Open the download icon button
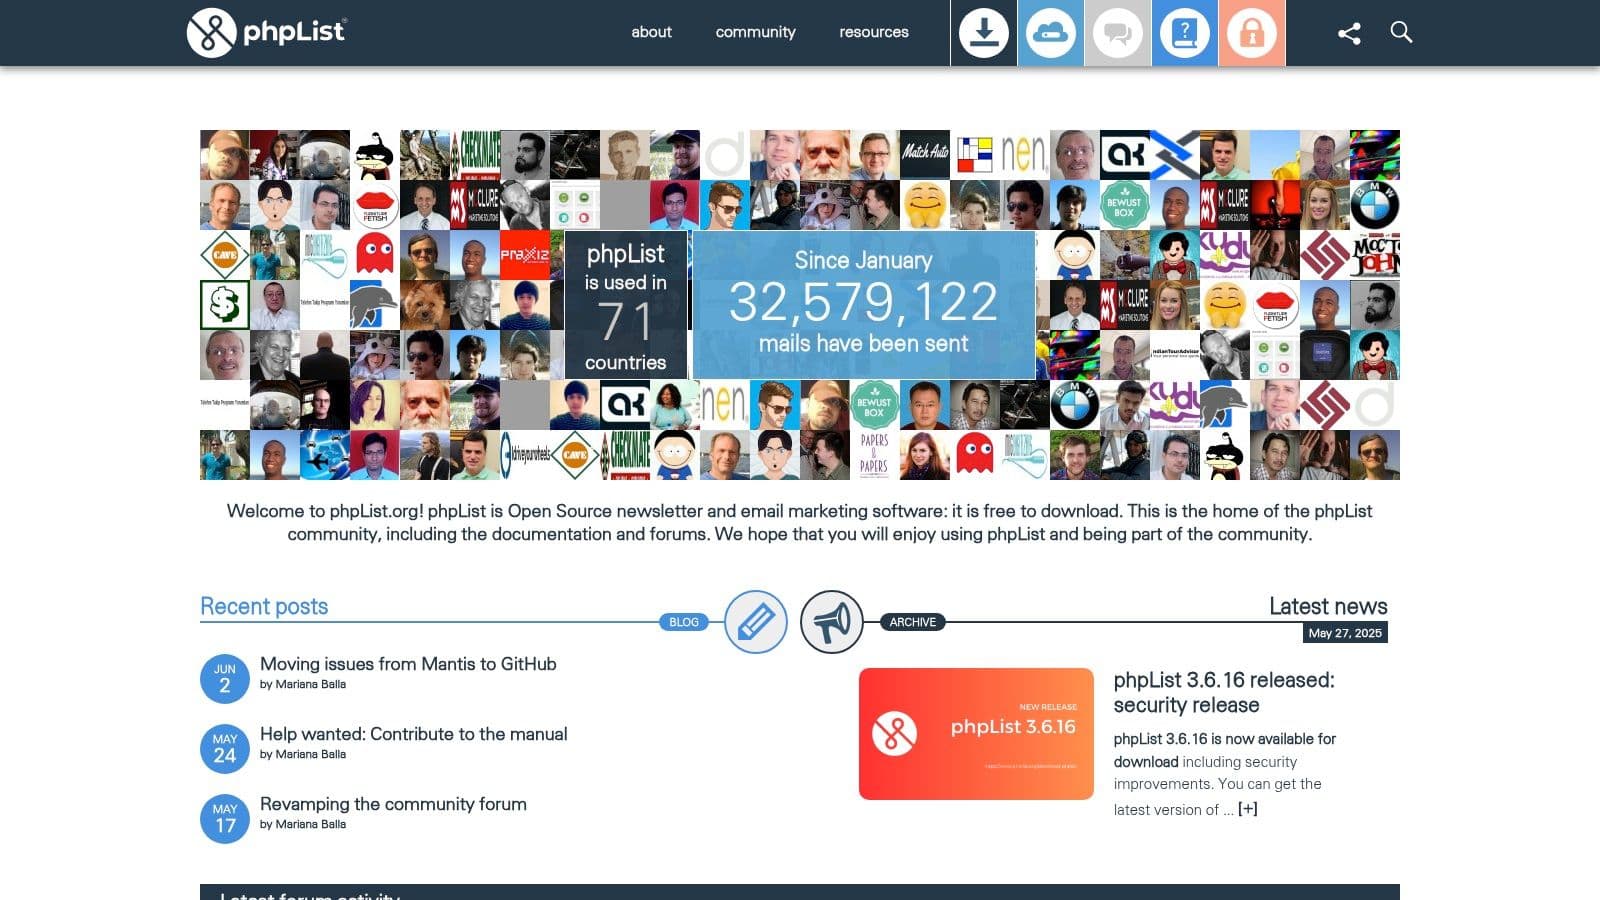 [x=984, y=33]
